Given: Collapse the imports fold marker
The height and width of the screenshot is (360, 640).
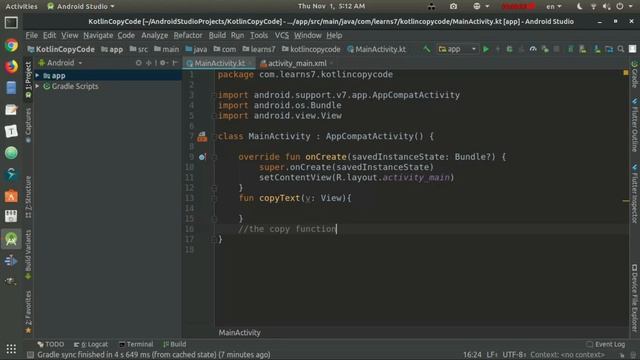Looking at the screenshot, I should coord(214,95).
